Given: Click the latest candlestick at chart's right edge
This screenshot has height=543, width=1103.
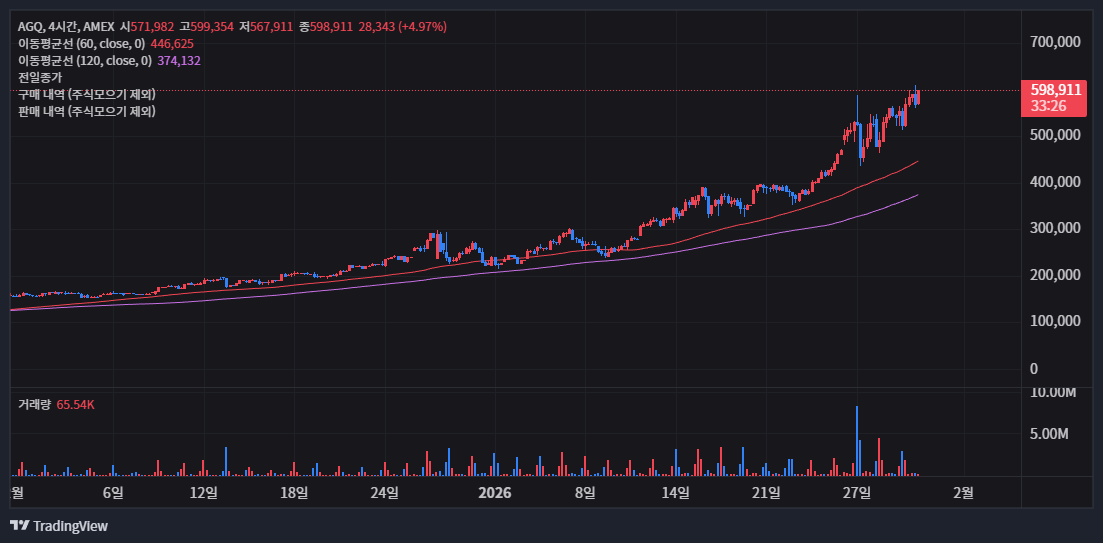Looking at the screenshot, I should [917, 96].
